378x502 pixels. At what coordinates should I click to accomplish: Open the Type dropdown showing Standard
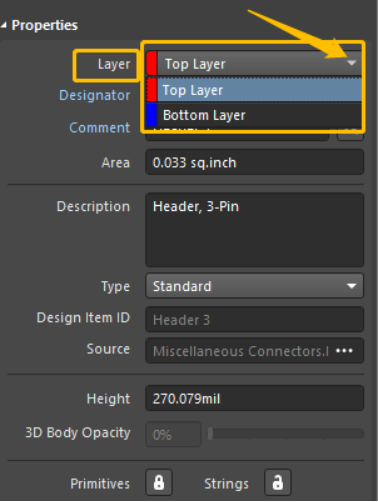coord(254,286)
